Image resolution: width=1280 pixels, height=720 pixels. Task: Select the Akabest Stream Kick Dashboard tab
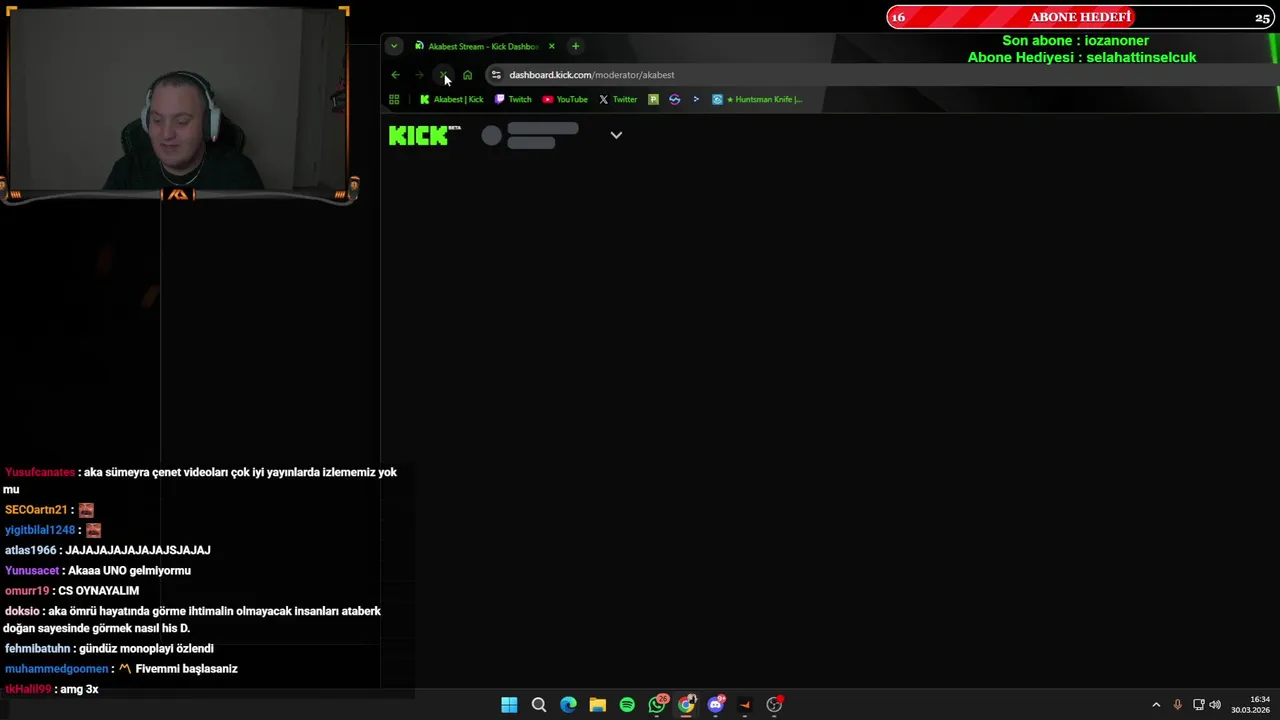484,46
